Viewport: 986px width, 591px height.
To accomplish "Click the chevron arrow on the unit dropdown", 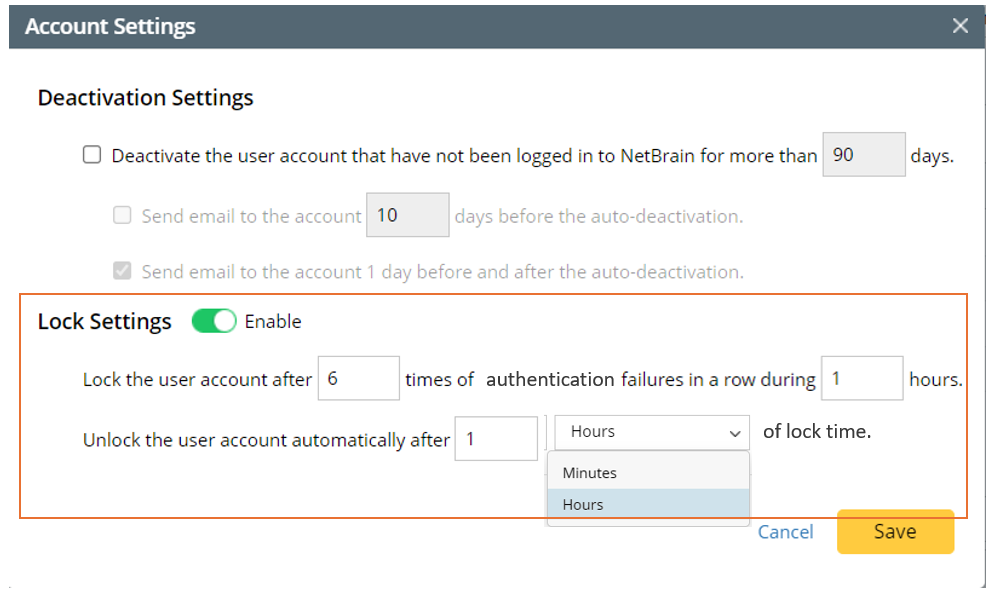I will click(x=735, y=433).
